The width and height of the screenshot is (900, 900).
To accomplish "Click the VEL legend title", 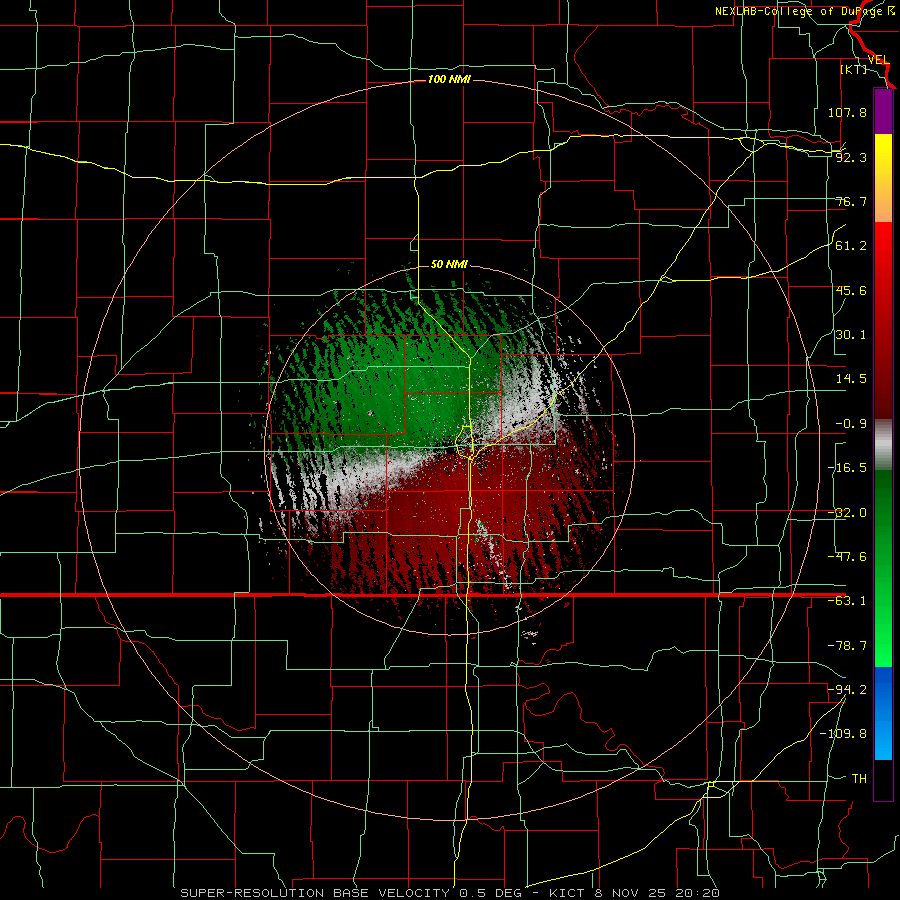I will tap(878, 60).
